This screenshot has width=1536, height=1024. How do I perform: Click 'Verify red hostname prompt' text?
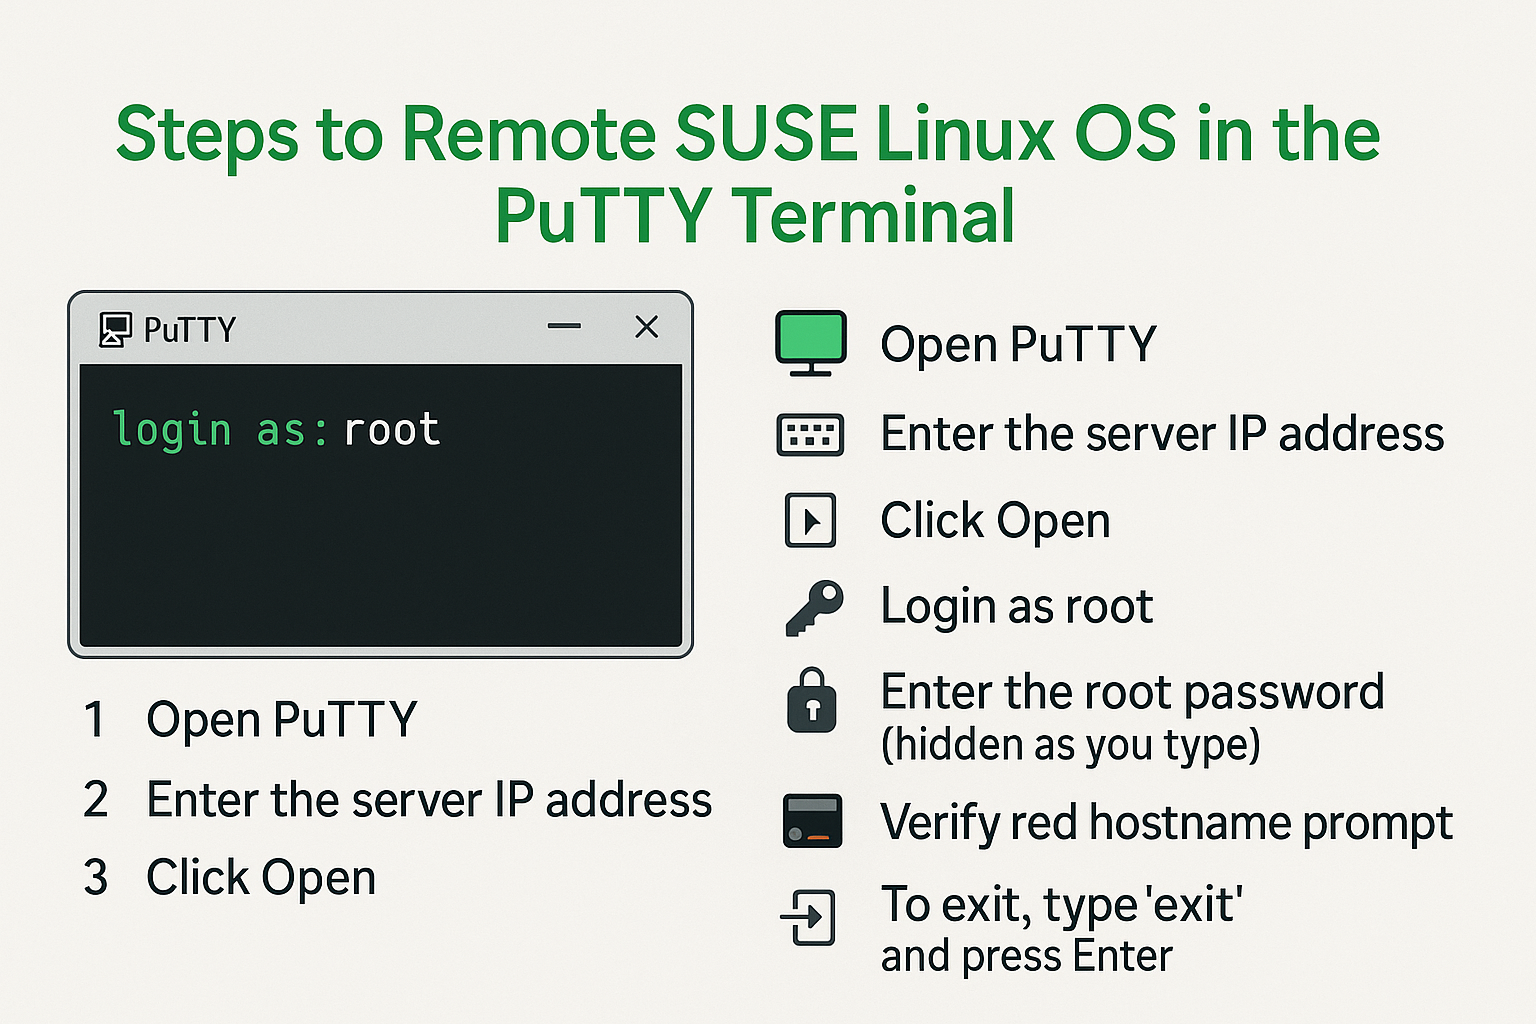click(1166, 823)
